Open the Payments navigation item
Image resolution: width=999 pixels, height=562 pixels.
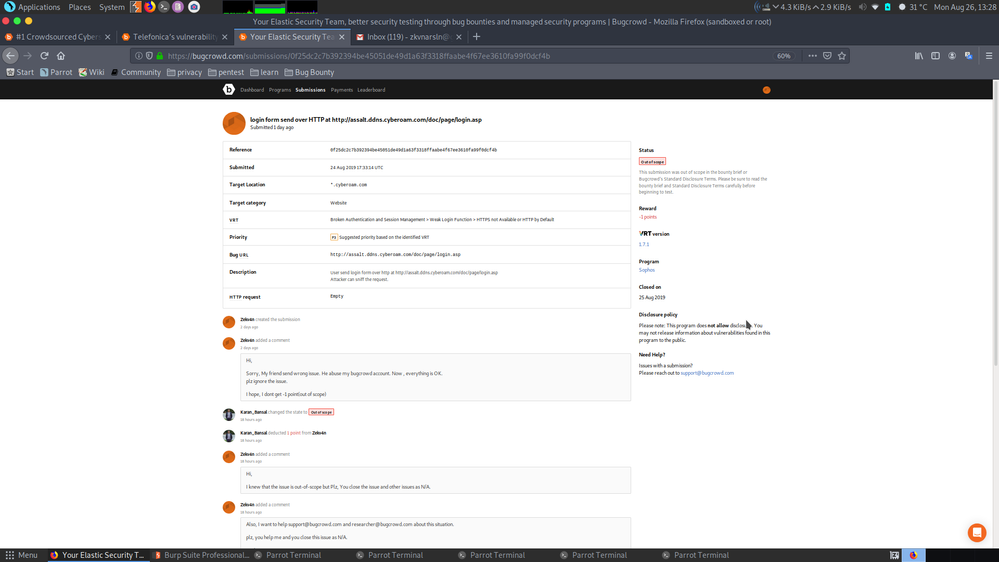(x=341, y=90)
